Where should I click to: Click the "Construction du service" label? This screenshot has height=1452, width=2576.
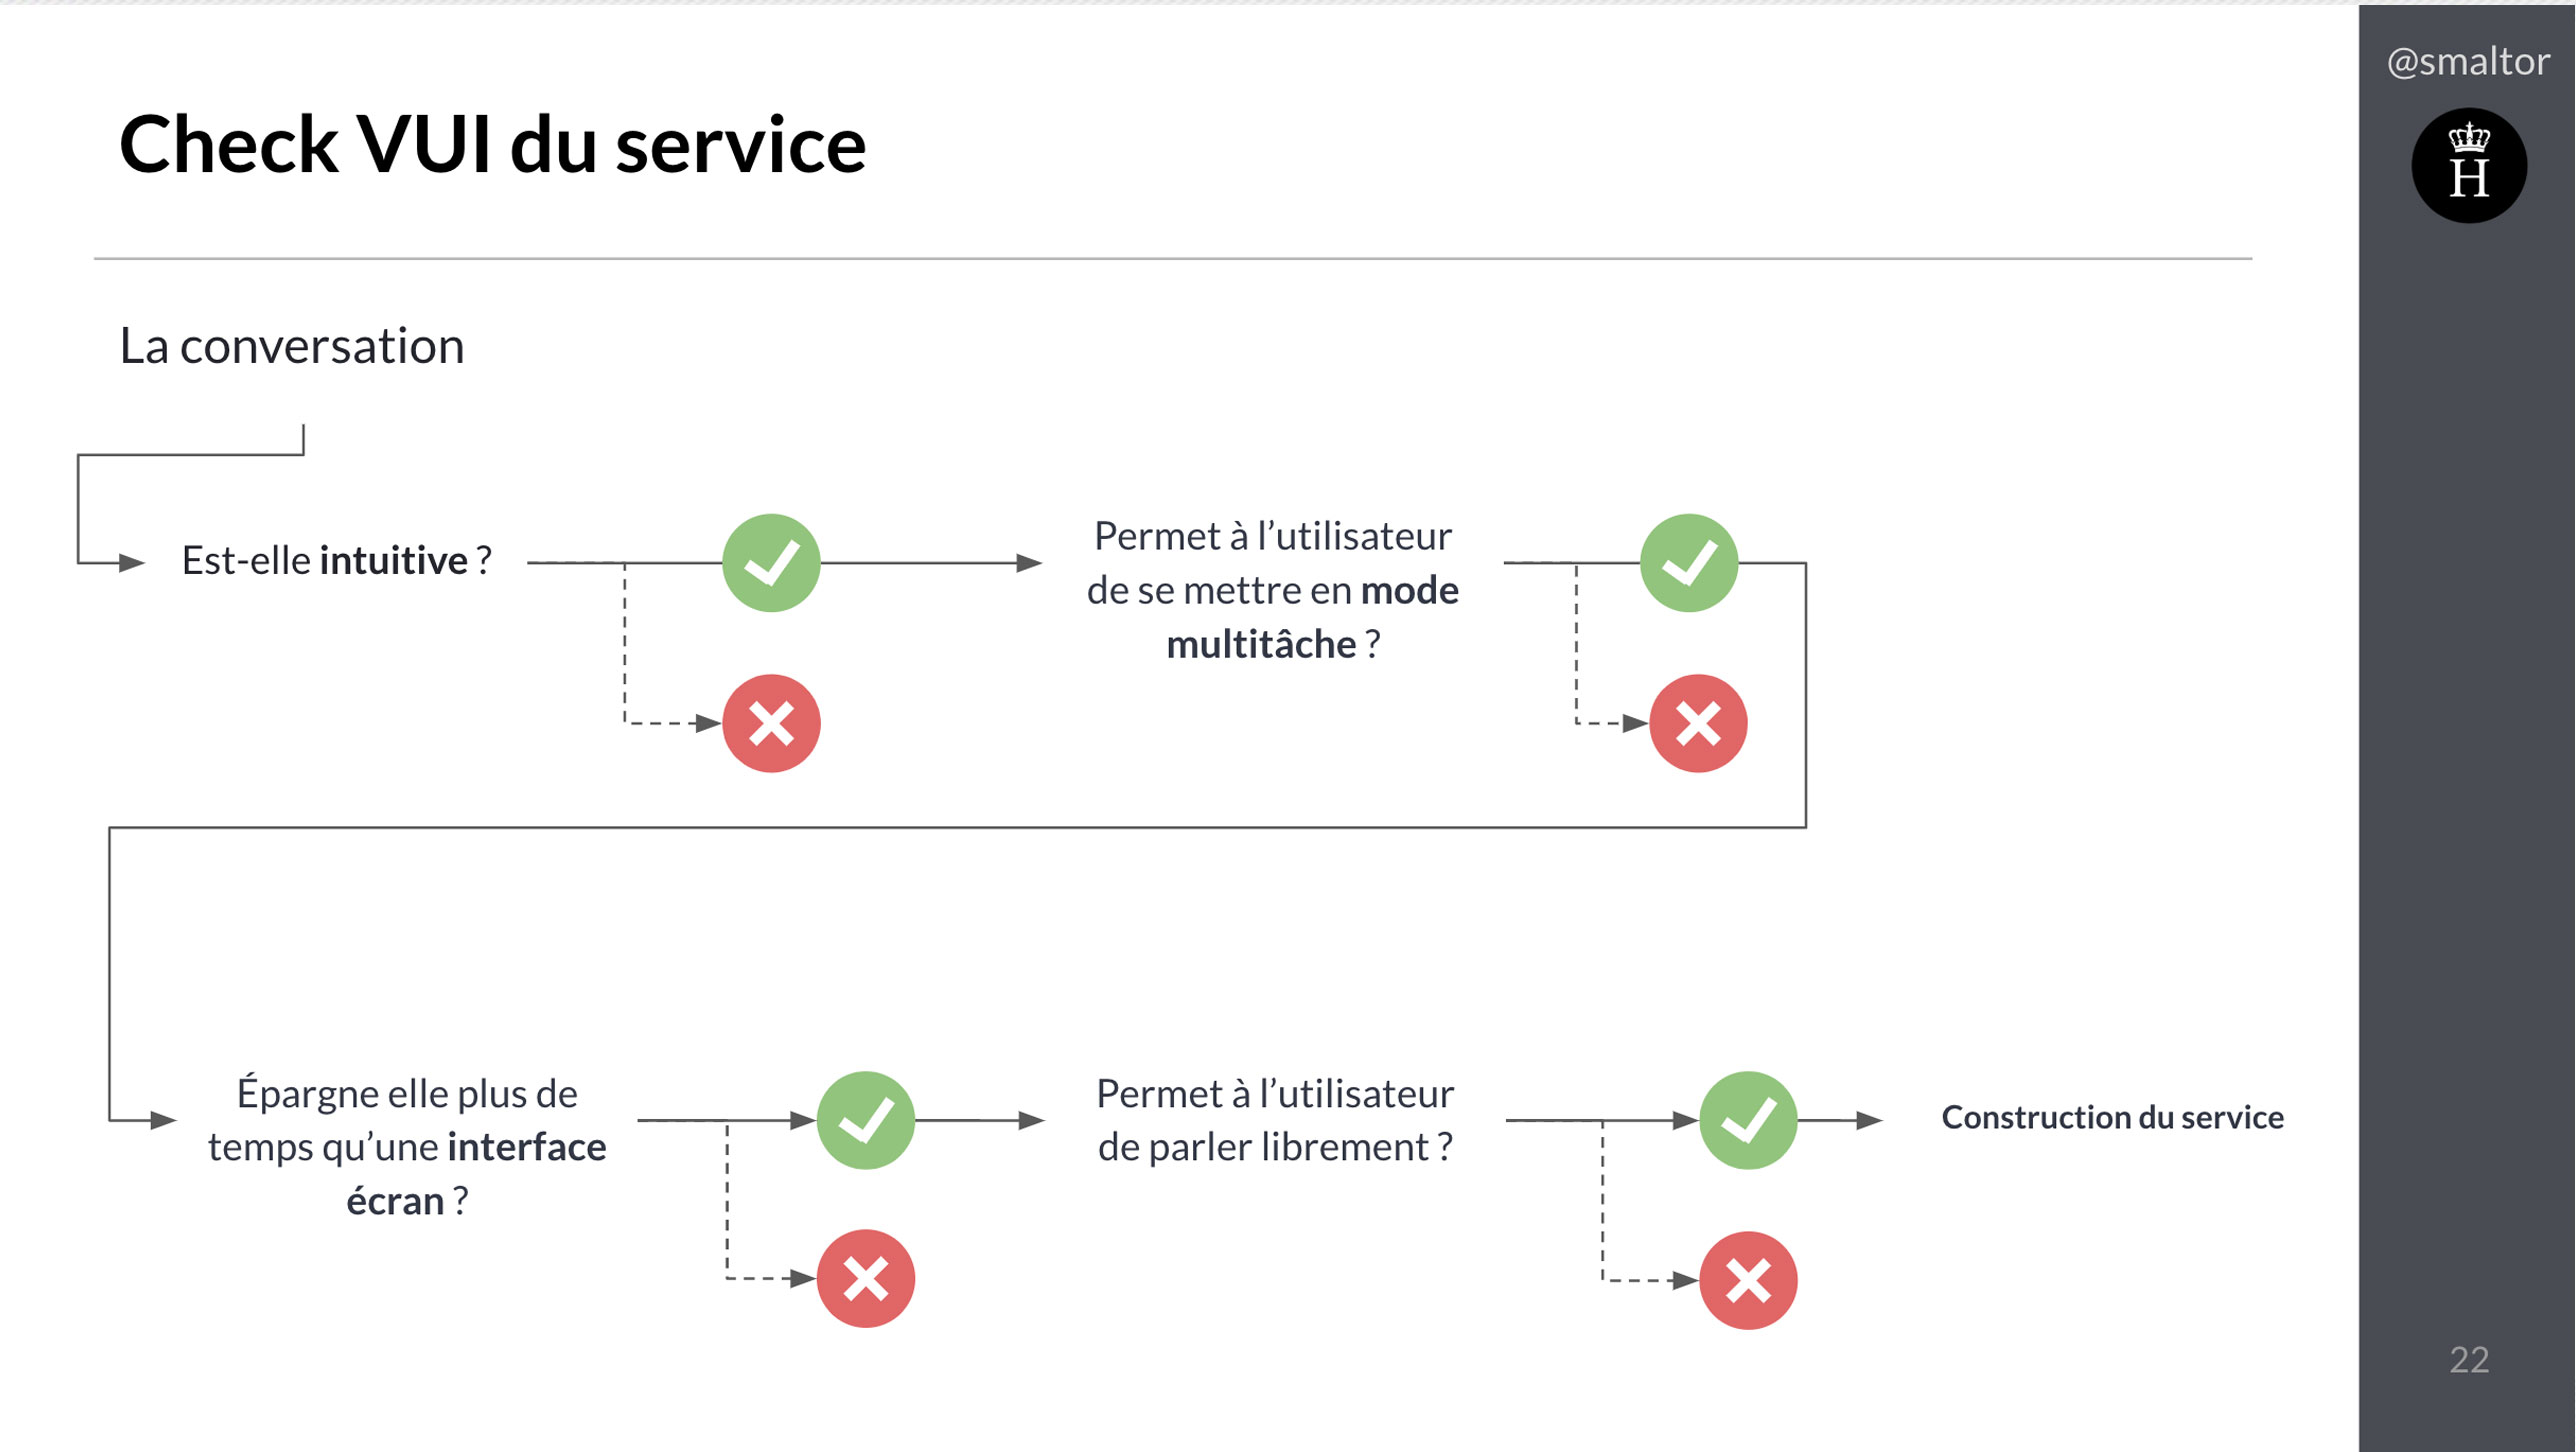click(x=2112, y=1117)
